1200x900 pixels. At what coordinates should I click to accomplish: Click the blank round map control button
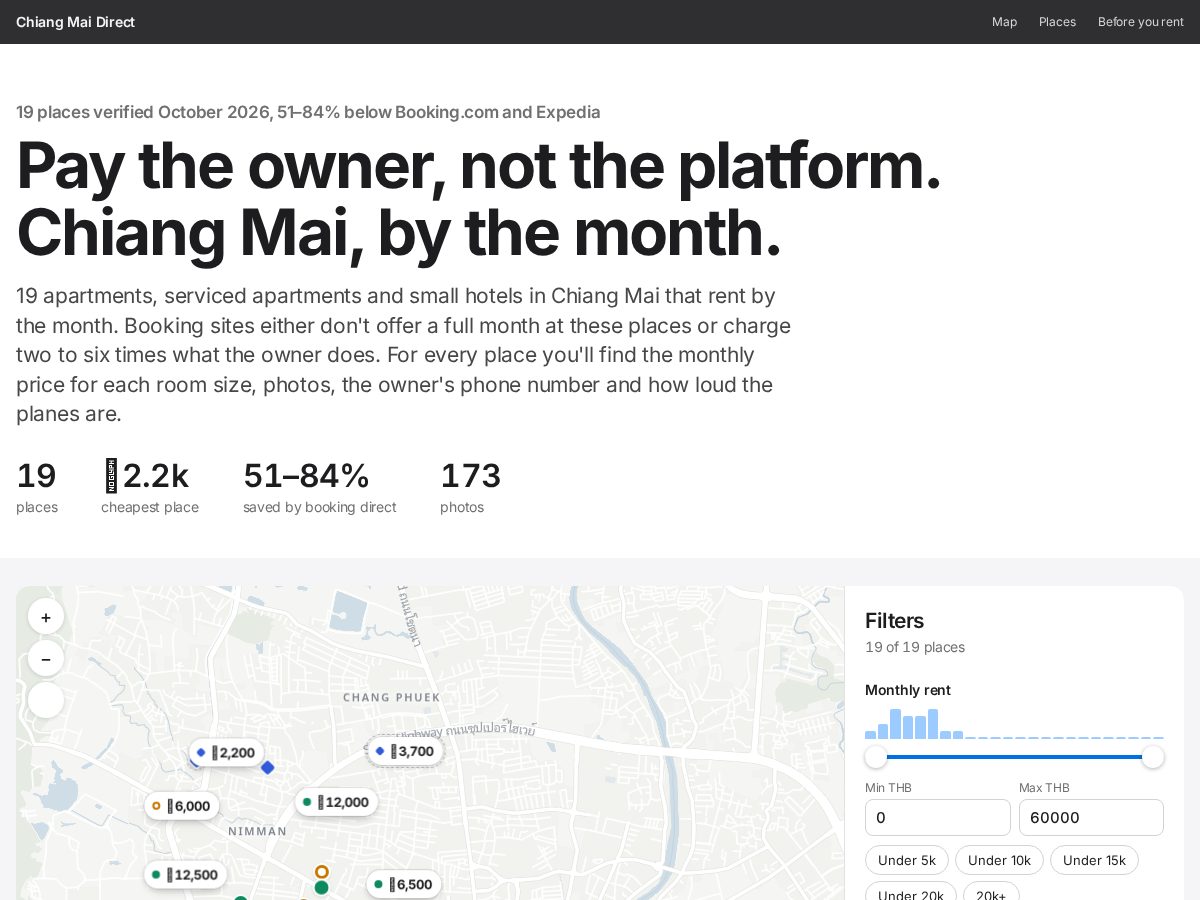pyautogui.click(x=46, y=700)
